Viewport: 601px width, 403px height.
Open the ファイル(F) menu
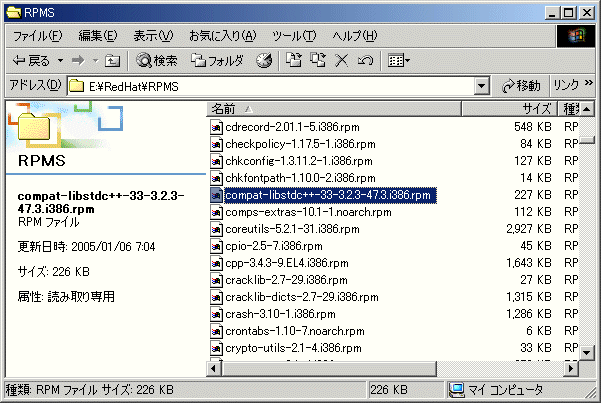coord(37,36)
